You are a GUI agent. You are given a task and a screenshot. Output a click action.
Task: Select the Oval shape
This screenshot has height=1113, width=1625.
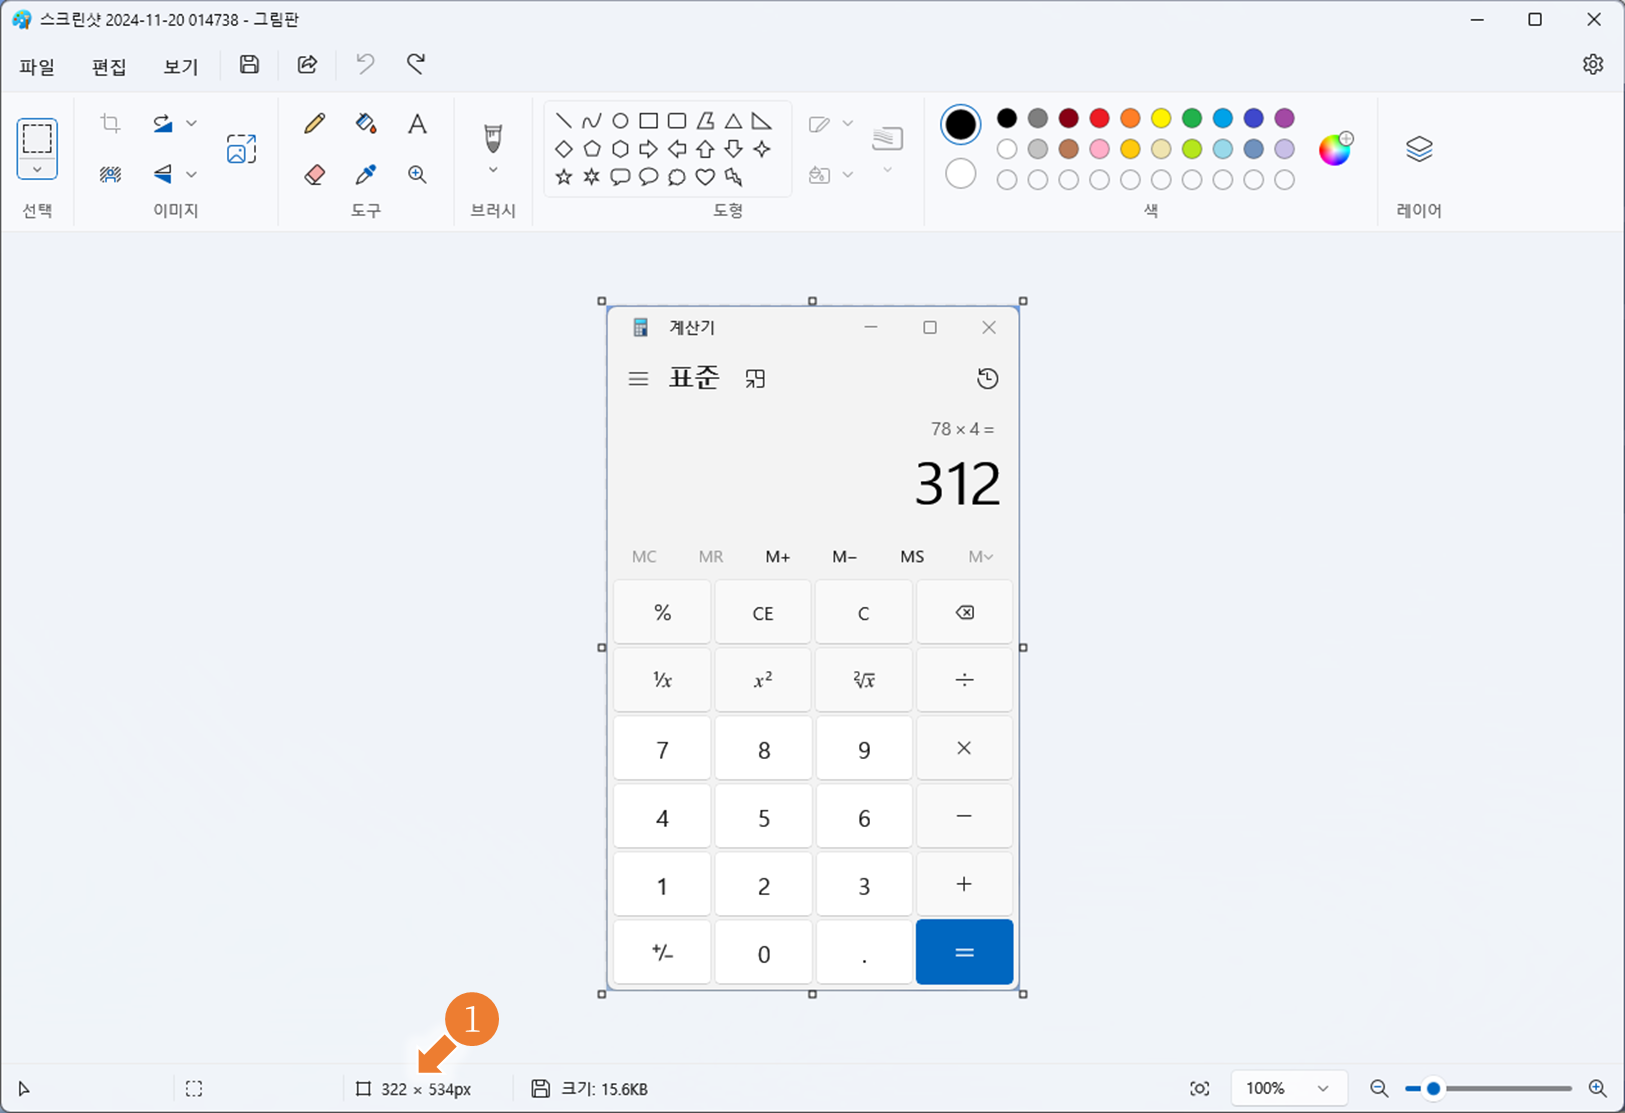[x=620, y=121]
